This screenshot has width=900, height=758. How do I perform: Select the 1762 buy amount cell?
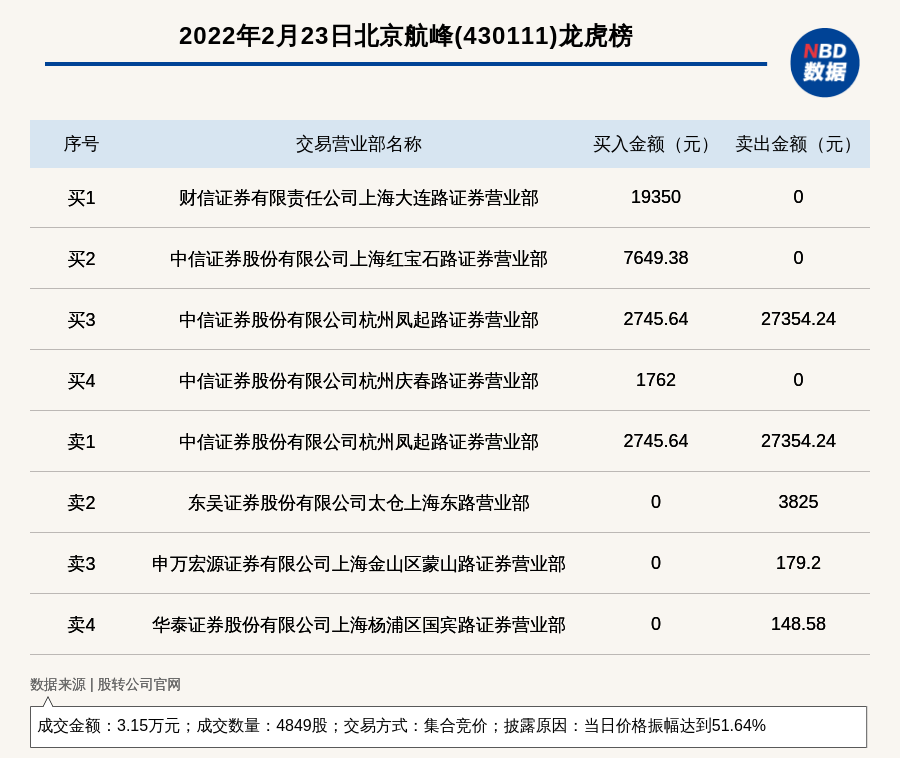click(655, 380)
